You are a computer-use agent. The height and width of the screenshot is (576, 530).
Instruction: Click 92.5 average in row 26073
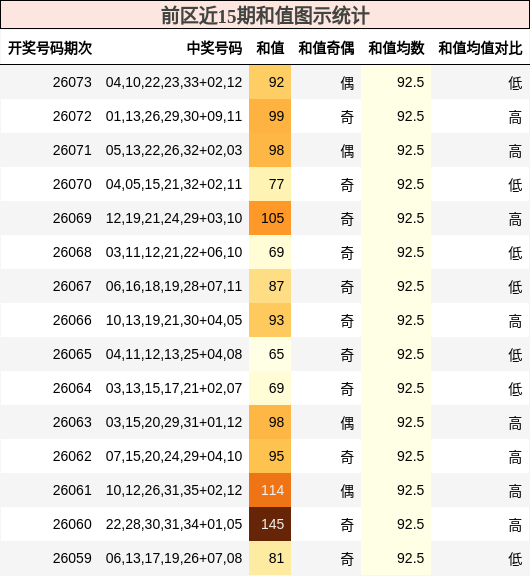point(410,82)
